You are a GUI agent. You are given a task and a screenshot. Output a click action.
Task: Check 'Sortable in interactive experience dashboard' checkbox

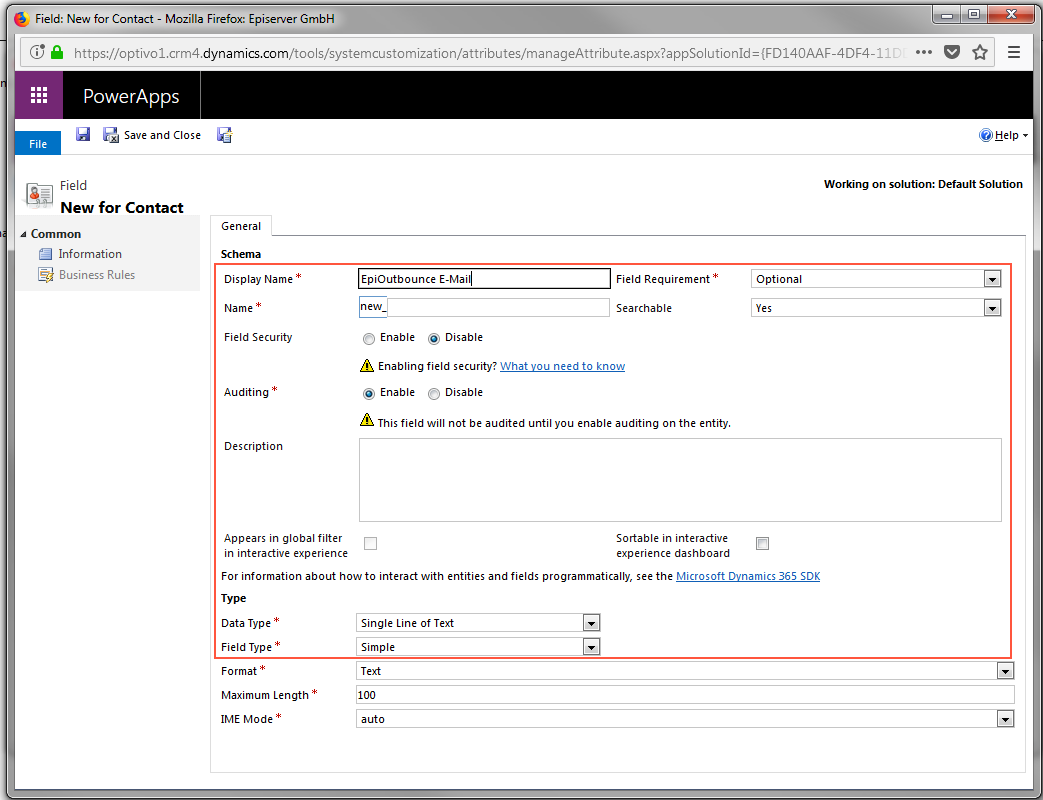coord(762,543)
